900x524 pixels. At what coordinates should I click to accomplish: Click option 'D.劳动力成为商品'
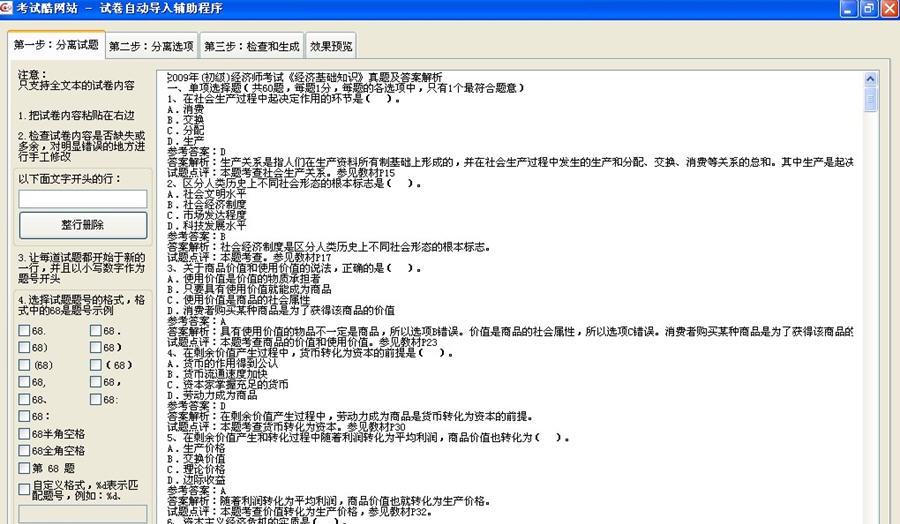click(x=212, y=395)
